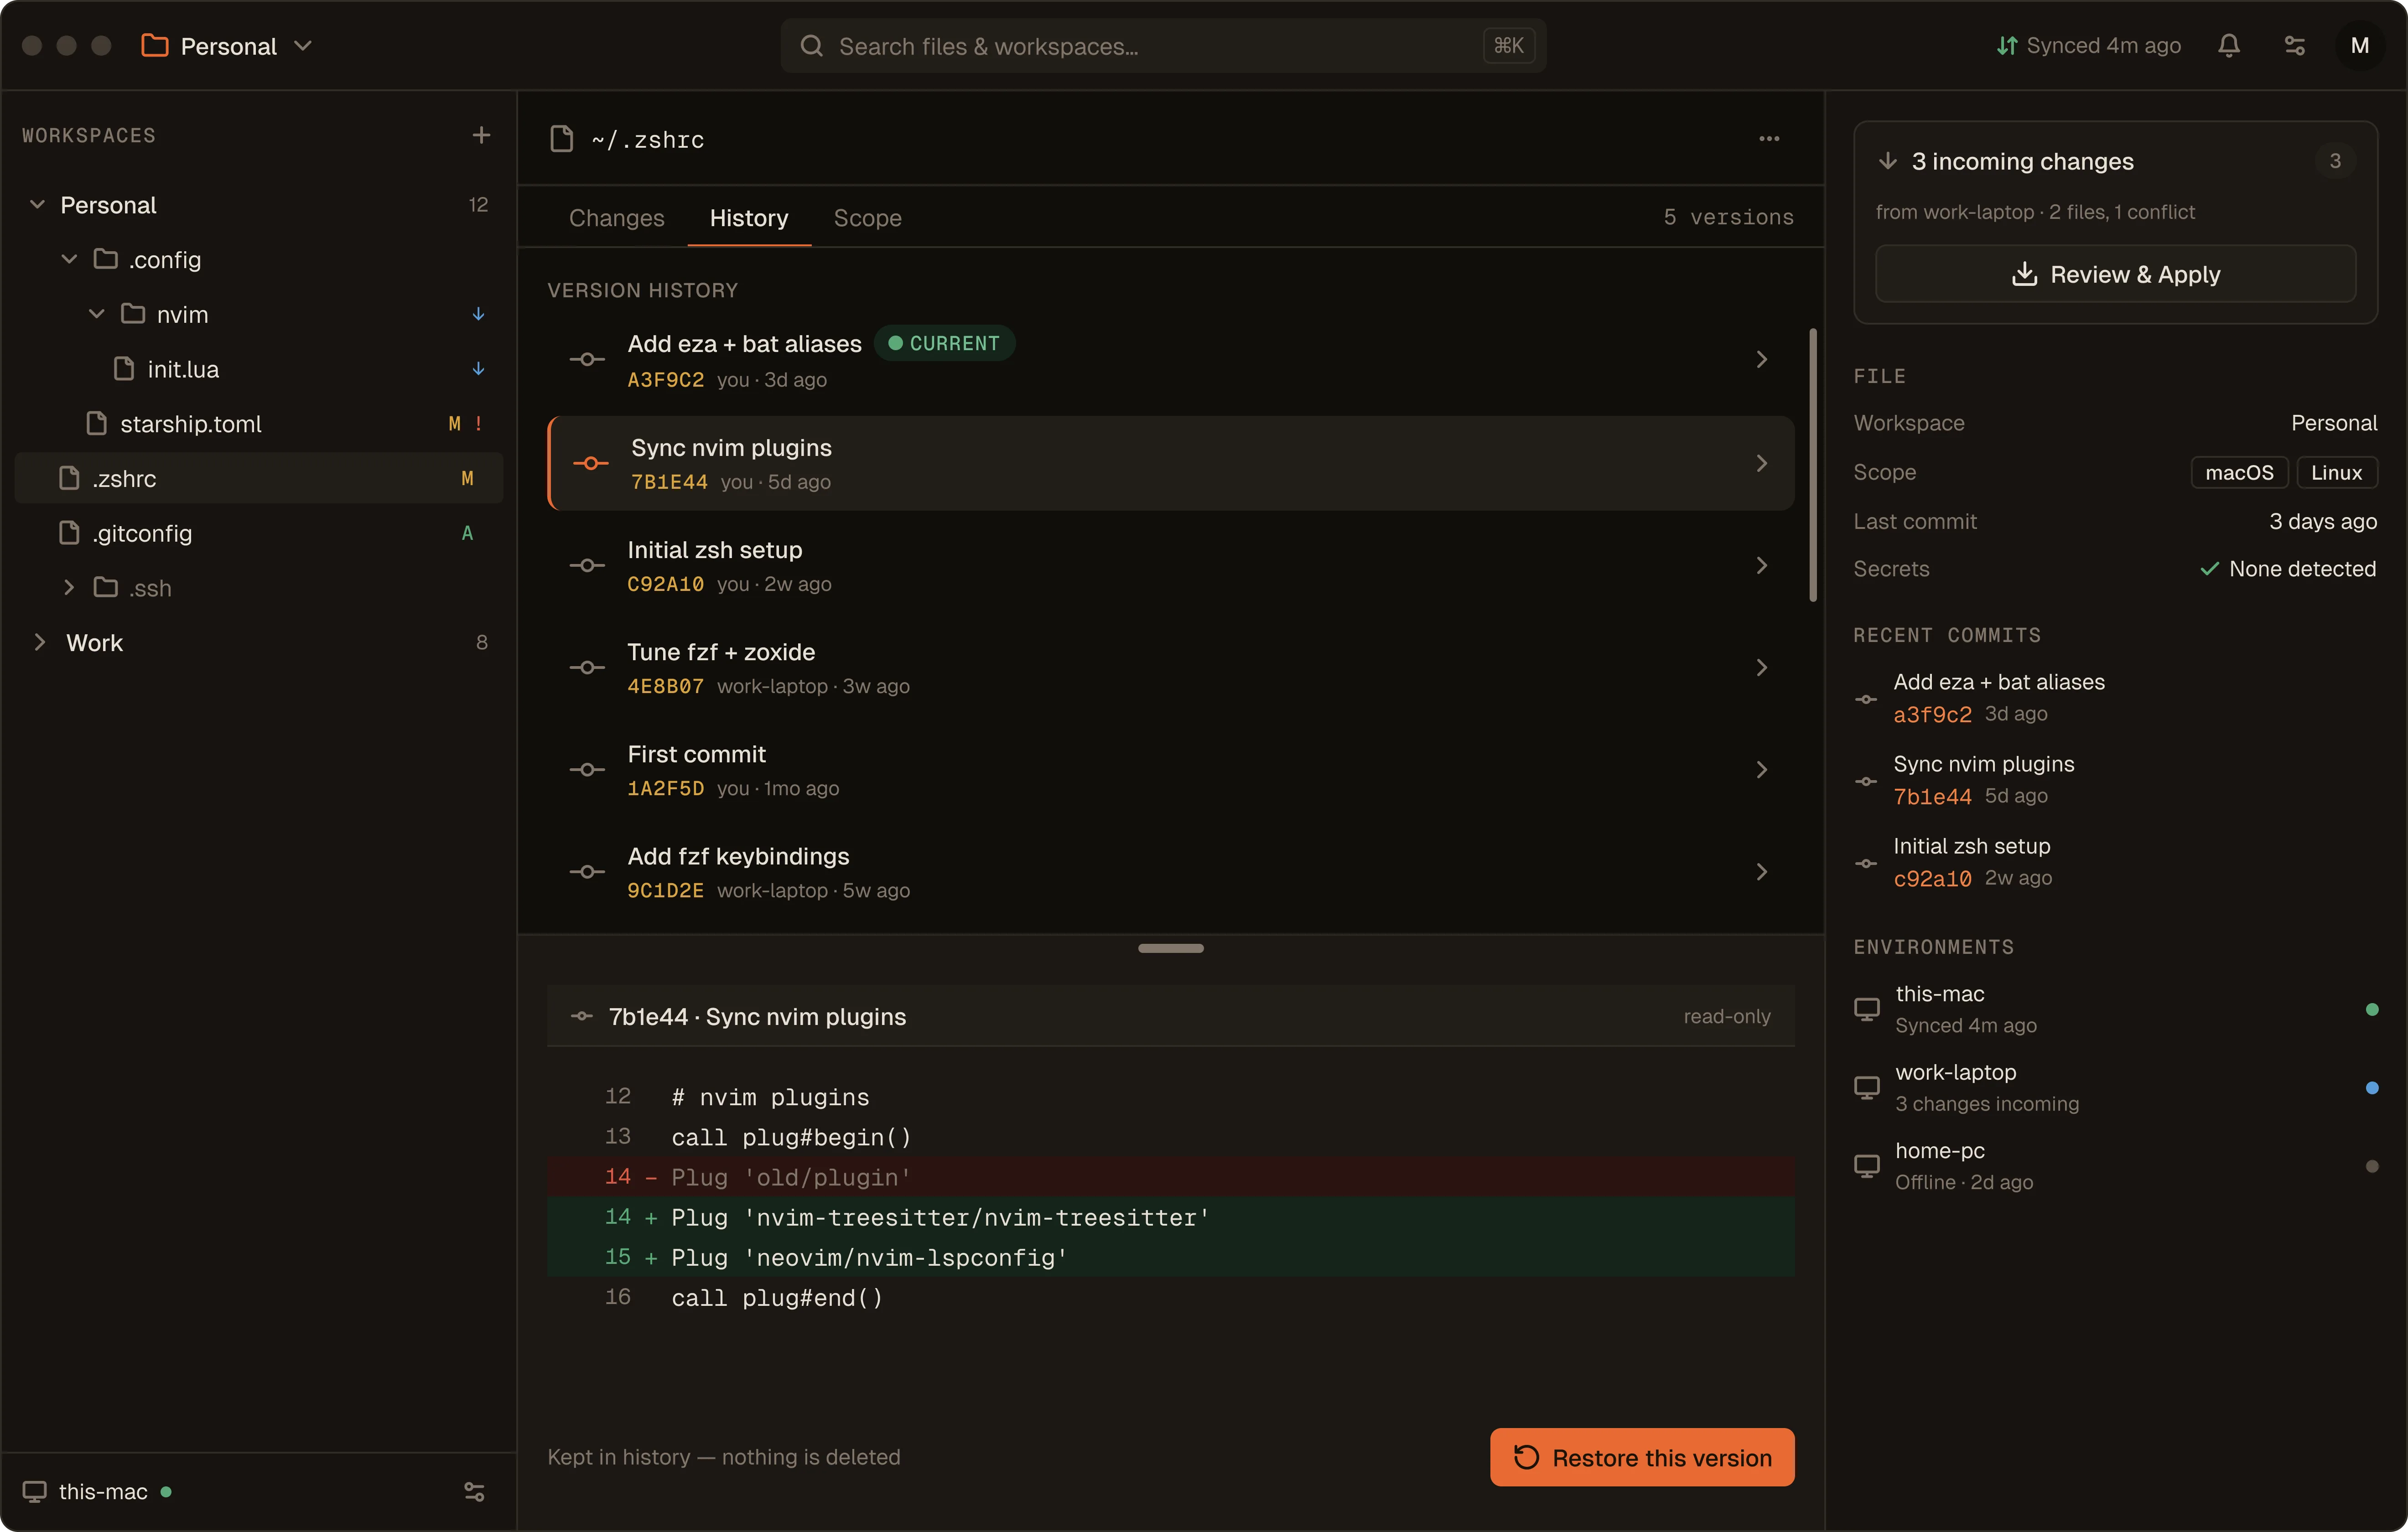Open recent commit a3f9c2
Viewport: 2408px width, 1532px height.
pyautogui.click(x=2115, y=698)
